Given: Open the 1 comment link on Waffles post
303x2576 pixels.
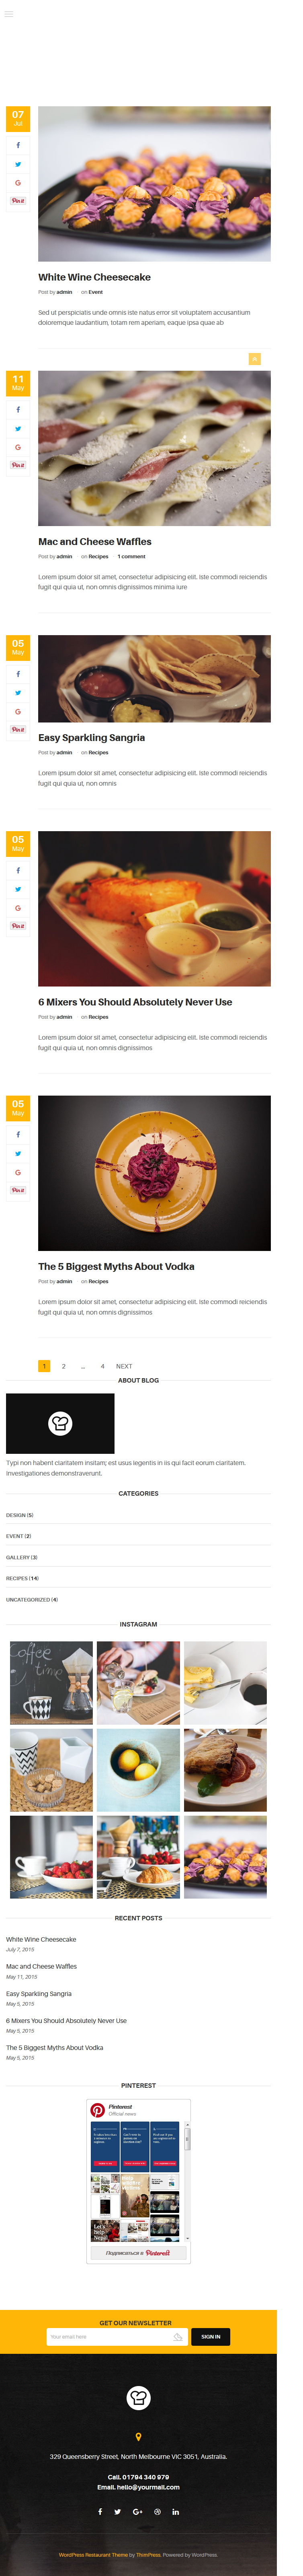Looking at the screenshot, I should coord(131,556).
